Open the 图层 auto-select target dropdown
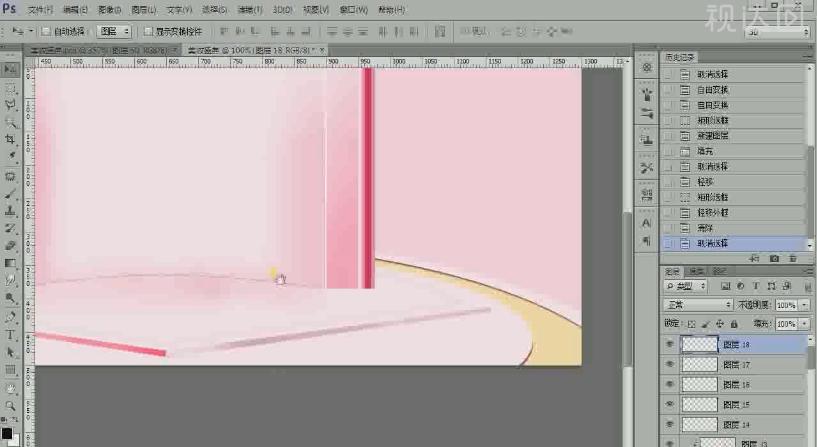Viewport: 817px width, 447px height. (114, 31)
